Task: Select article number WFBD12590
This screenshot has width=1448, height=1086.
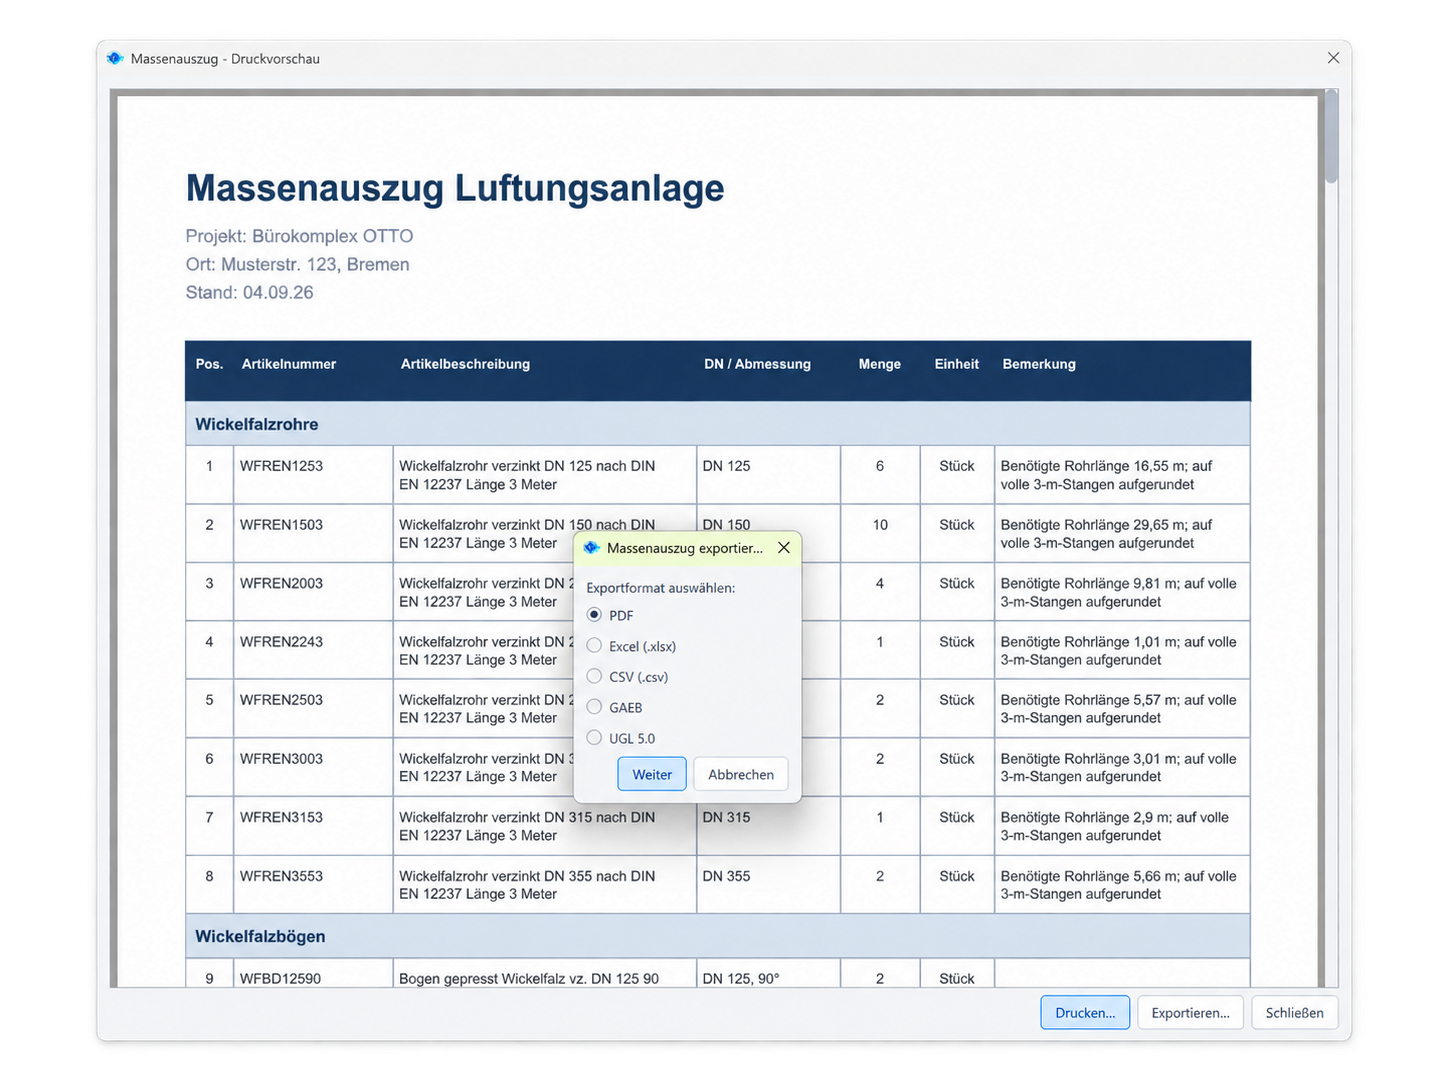Action: click(280, 979)
